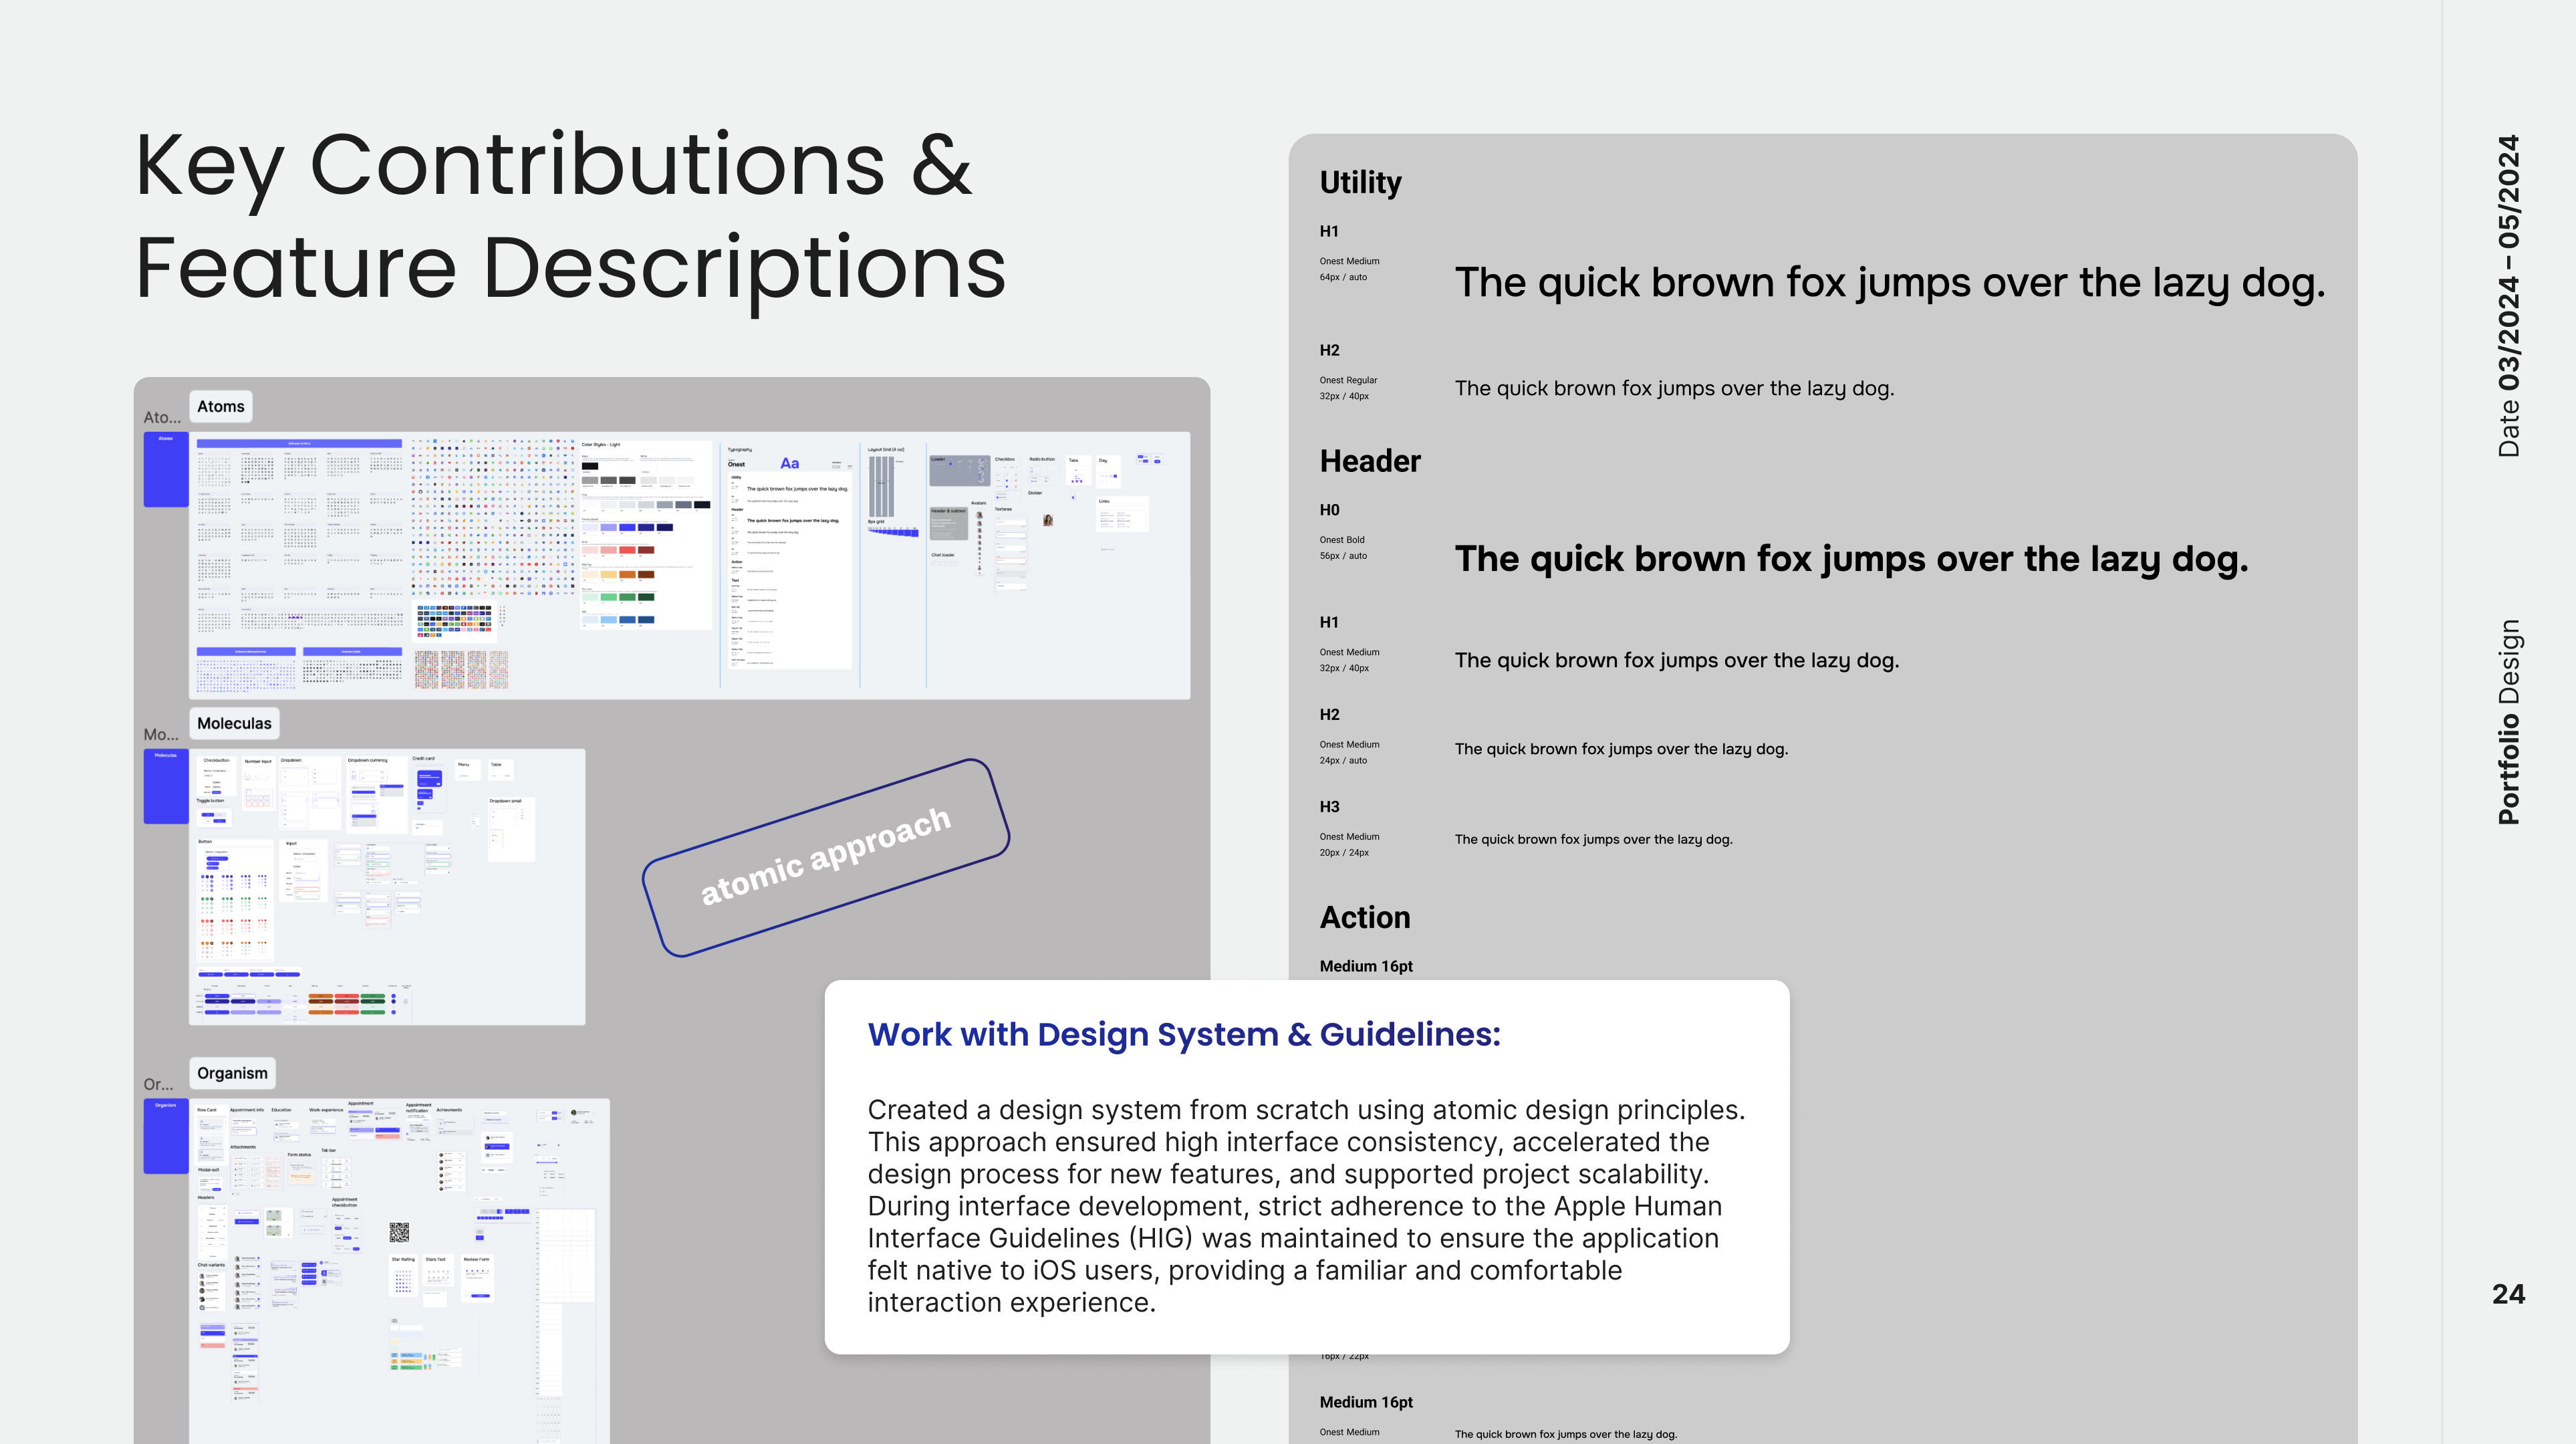Click the gray Layout Grid columns
Viewport: 2576px width, 1444px height.
[x=881, y=486]
